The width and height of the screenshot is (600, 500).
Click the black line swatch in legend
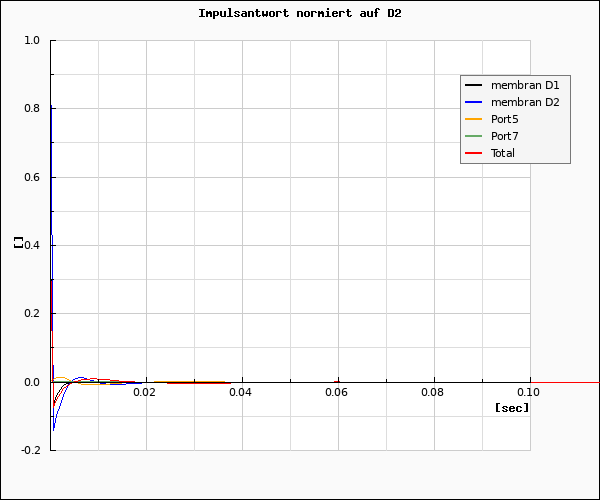[x=474, y=85]
